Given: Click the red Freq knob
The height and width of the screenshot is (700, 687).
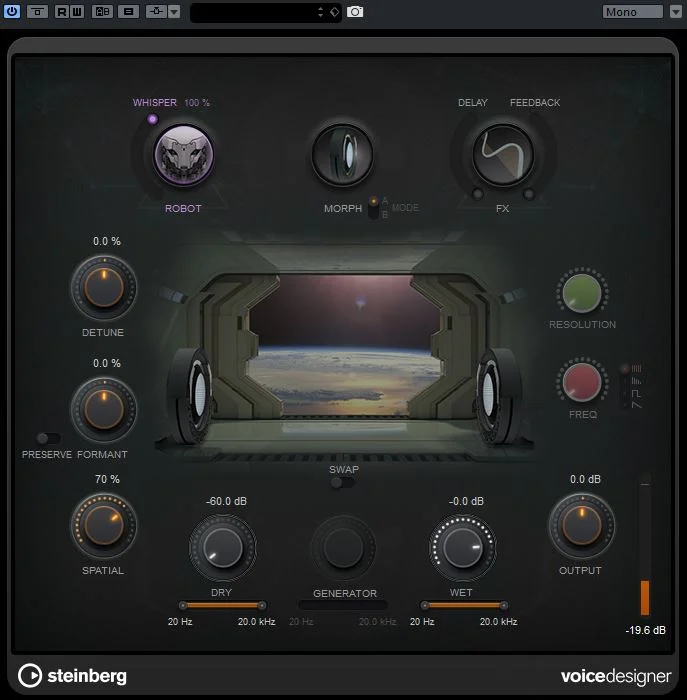Looking at the screenshot, I should click(582, 382).
